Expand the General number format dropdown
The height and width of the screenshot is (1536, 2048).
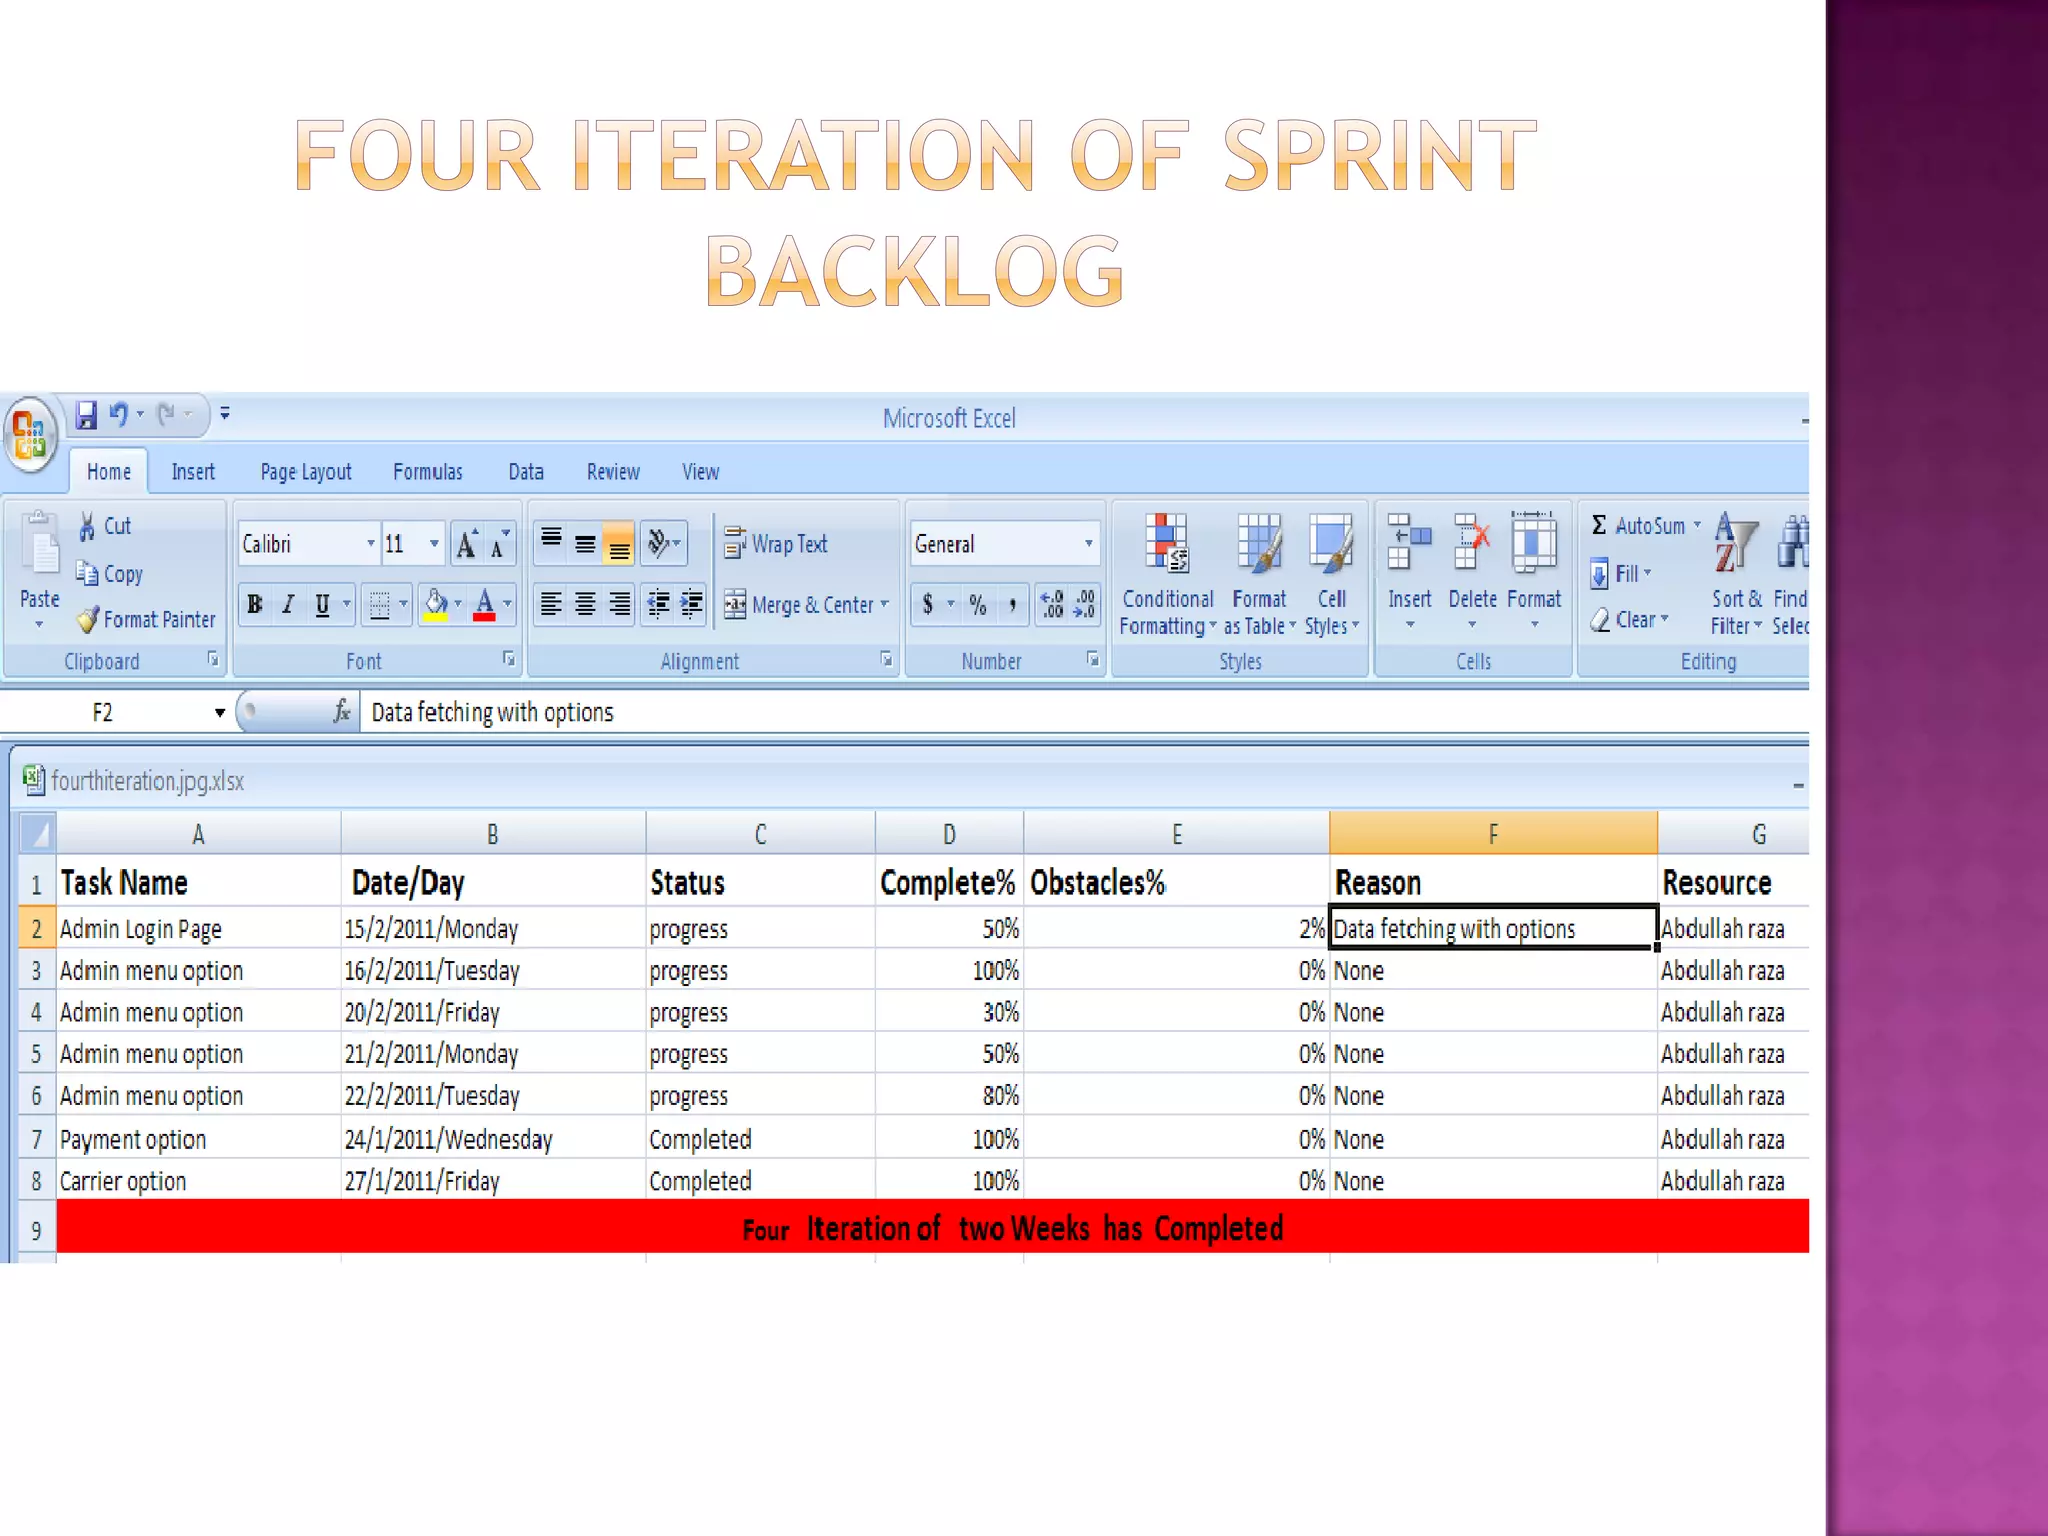pos(1088,544)
